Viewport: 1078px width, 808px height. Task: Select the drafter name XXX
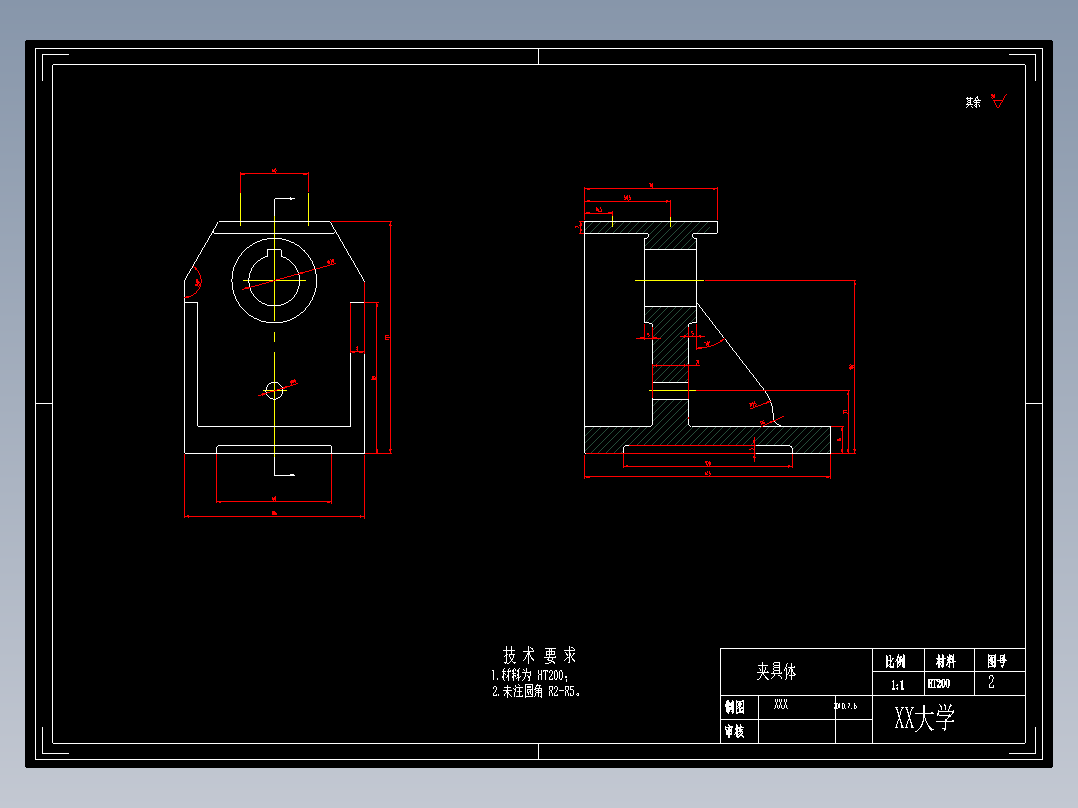point(781,705)
